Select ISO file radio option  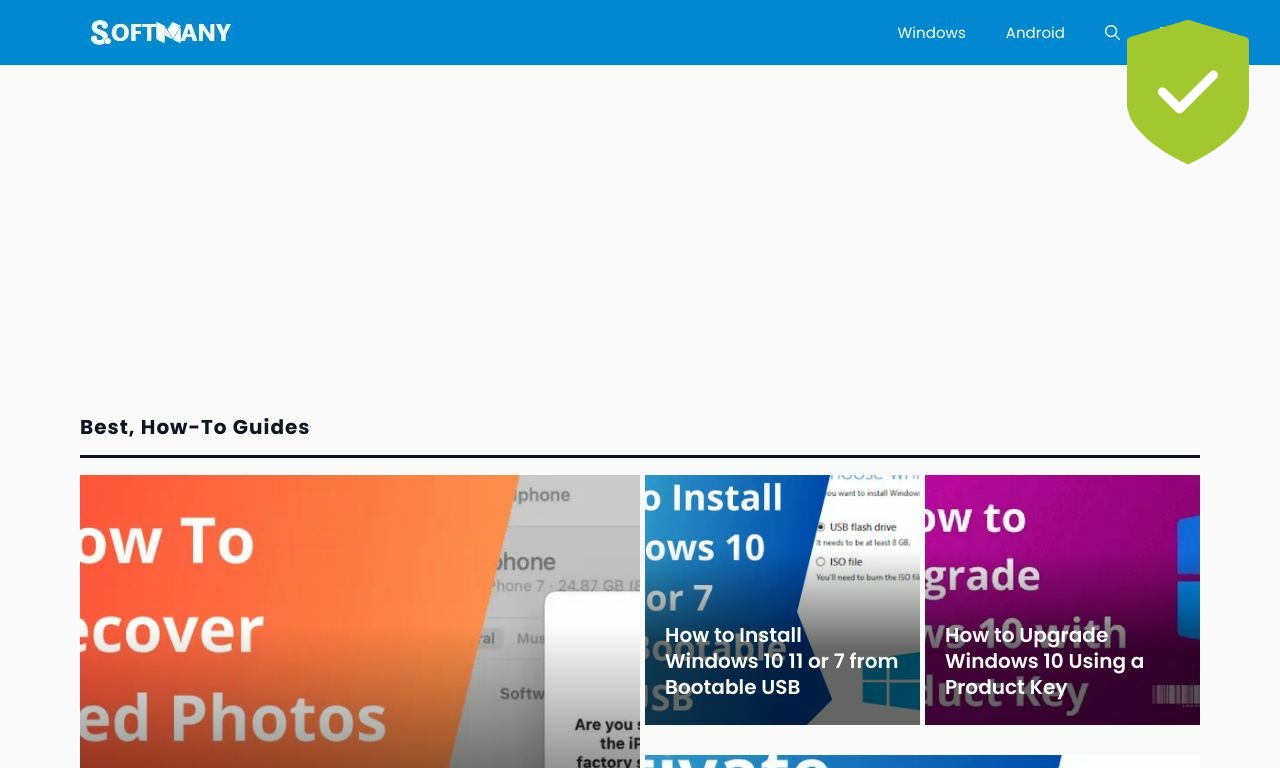point(822,562)
